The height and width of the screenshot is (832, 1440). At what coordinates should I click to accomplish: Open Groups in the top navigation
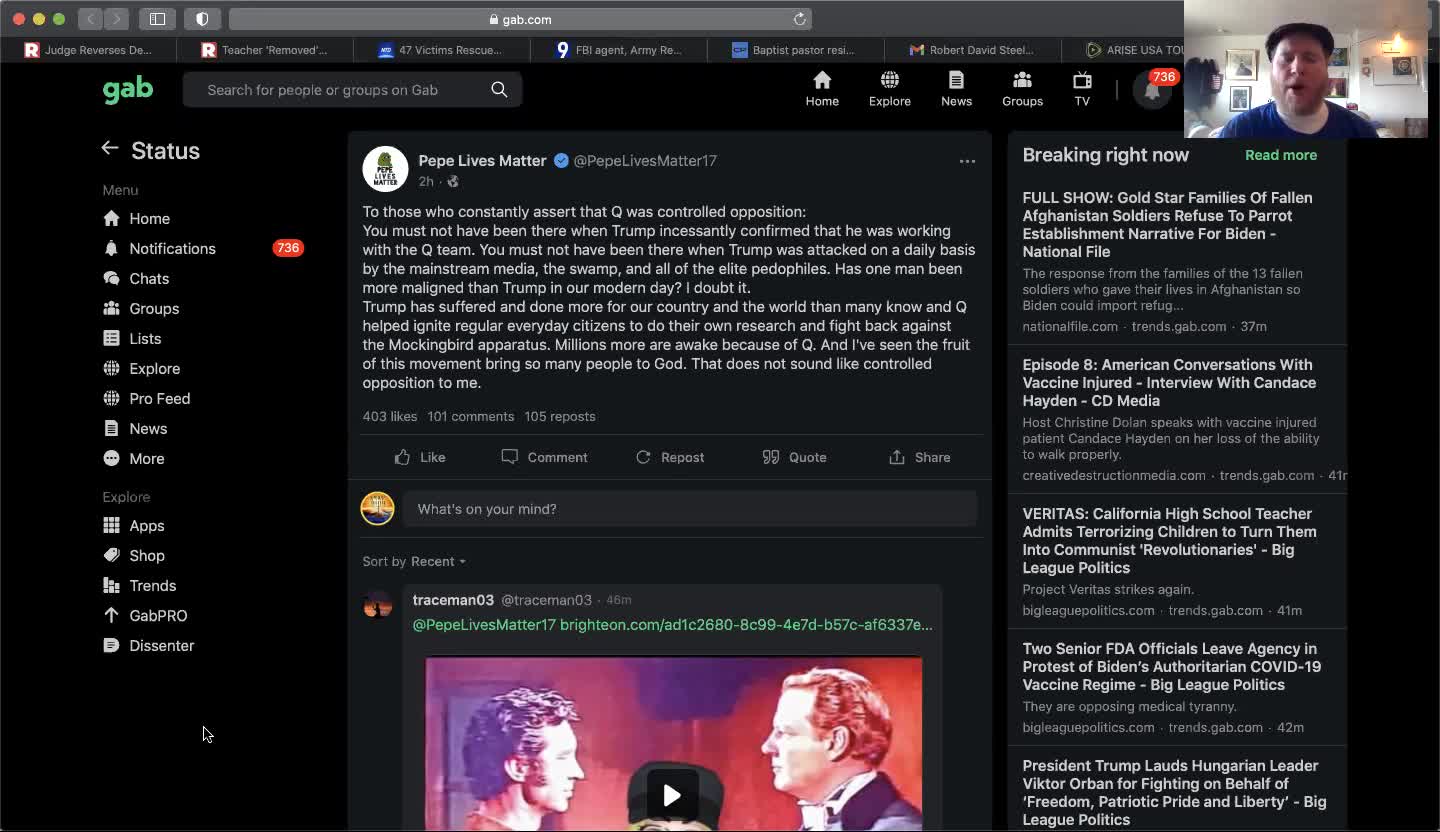point(1022,89)
